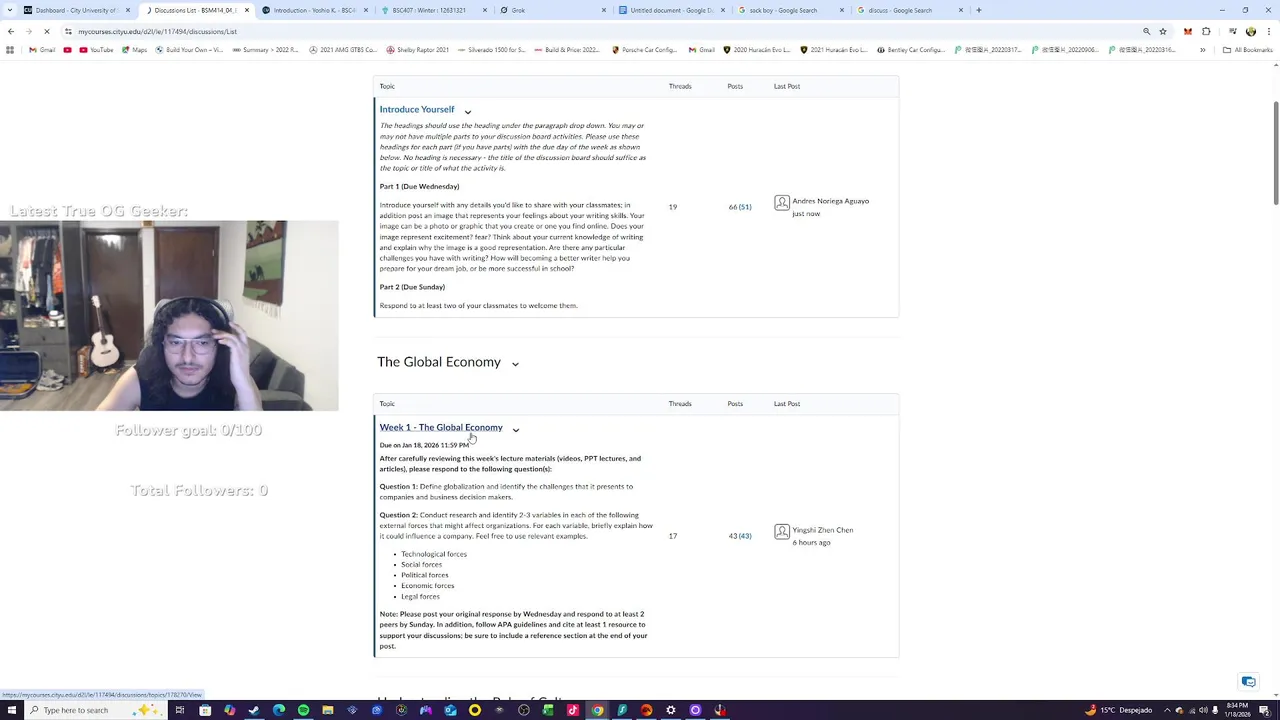Image resolution: width=1280 pixels, height=720 pixels.
Task: Open Outlook from taskbar
Action: pyautogui.click(x=451, y=710)
